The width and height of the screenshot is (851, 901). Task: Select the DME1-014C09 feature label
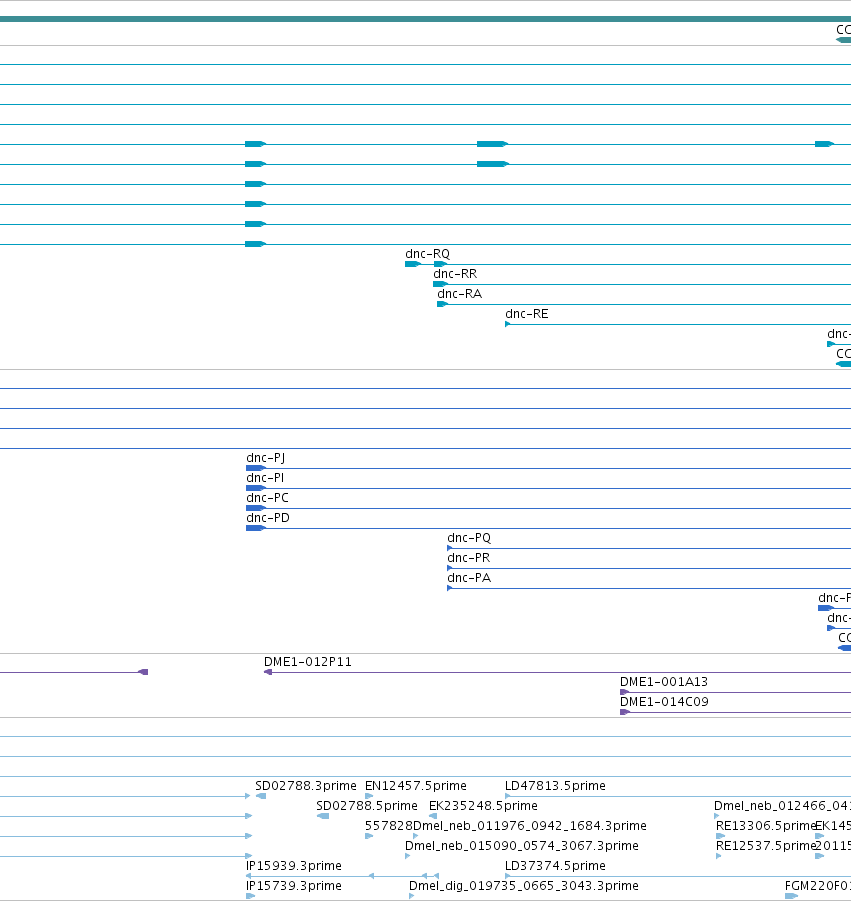(x=664, y=702)
